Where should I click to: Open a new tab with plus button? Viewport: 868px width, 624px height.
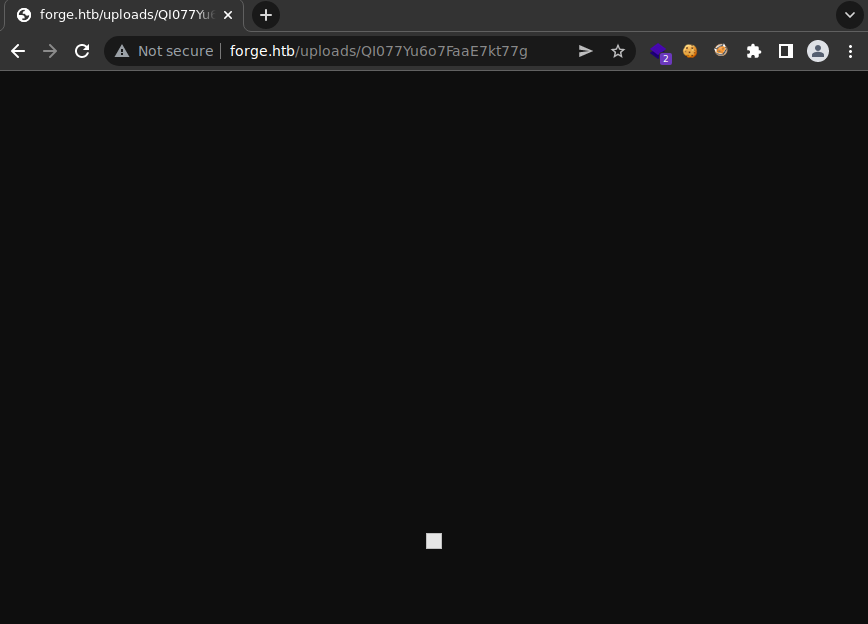coord(265,15)
